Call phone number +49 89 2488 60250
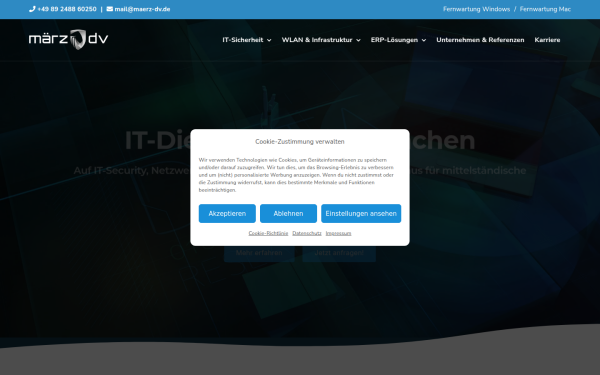This screenshot has height=375, width=600. click(x=67, y=9)
